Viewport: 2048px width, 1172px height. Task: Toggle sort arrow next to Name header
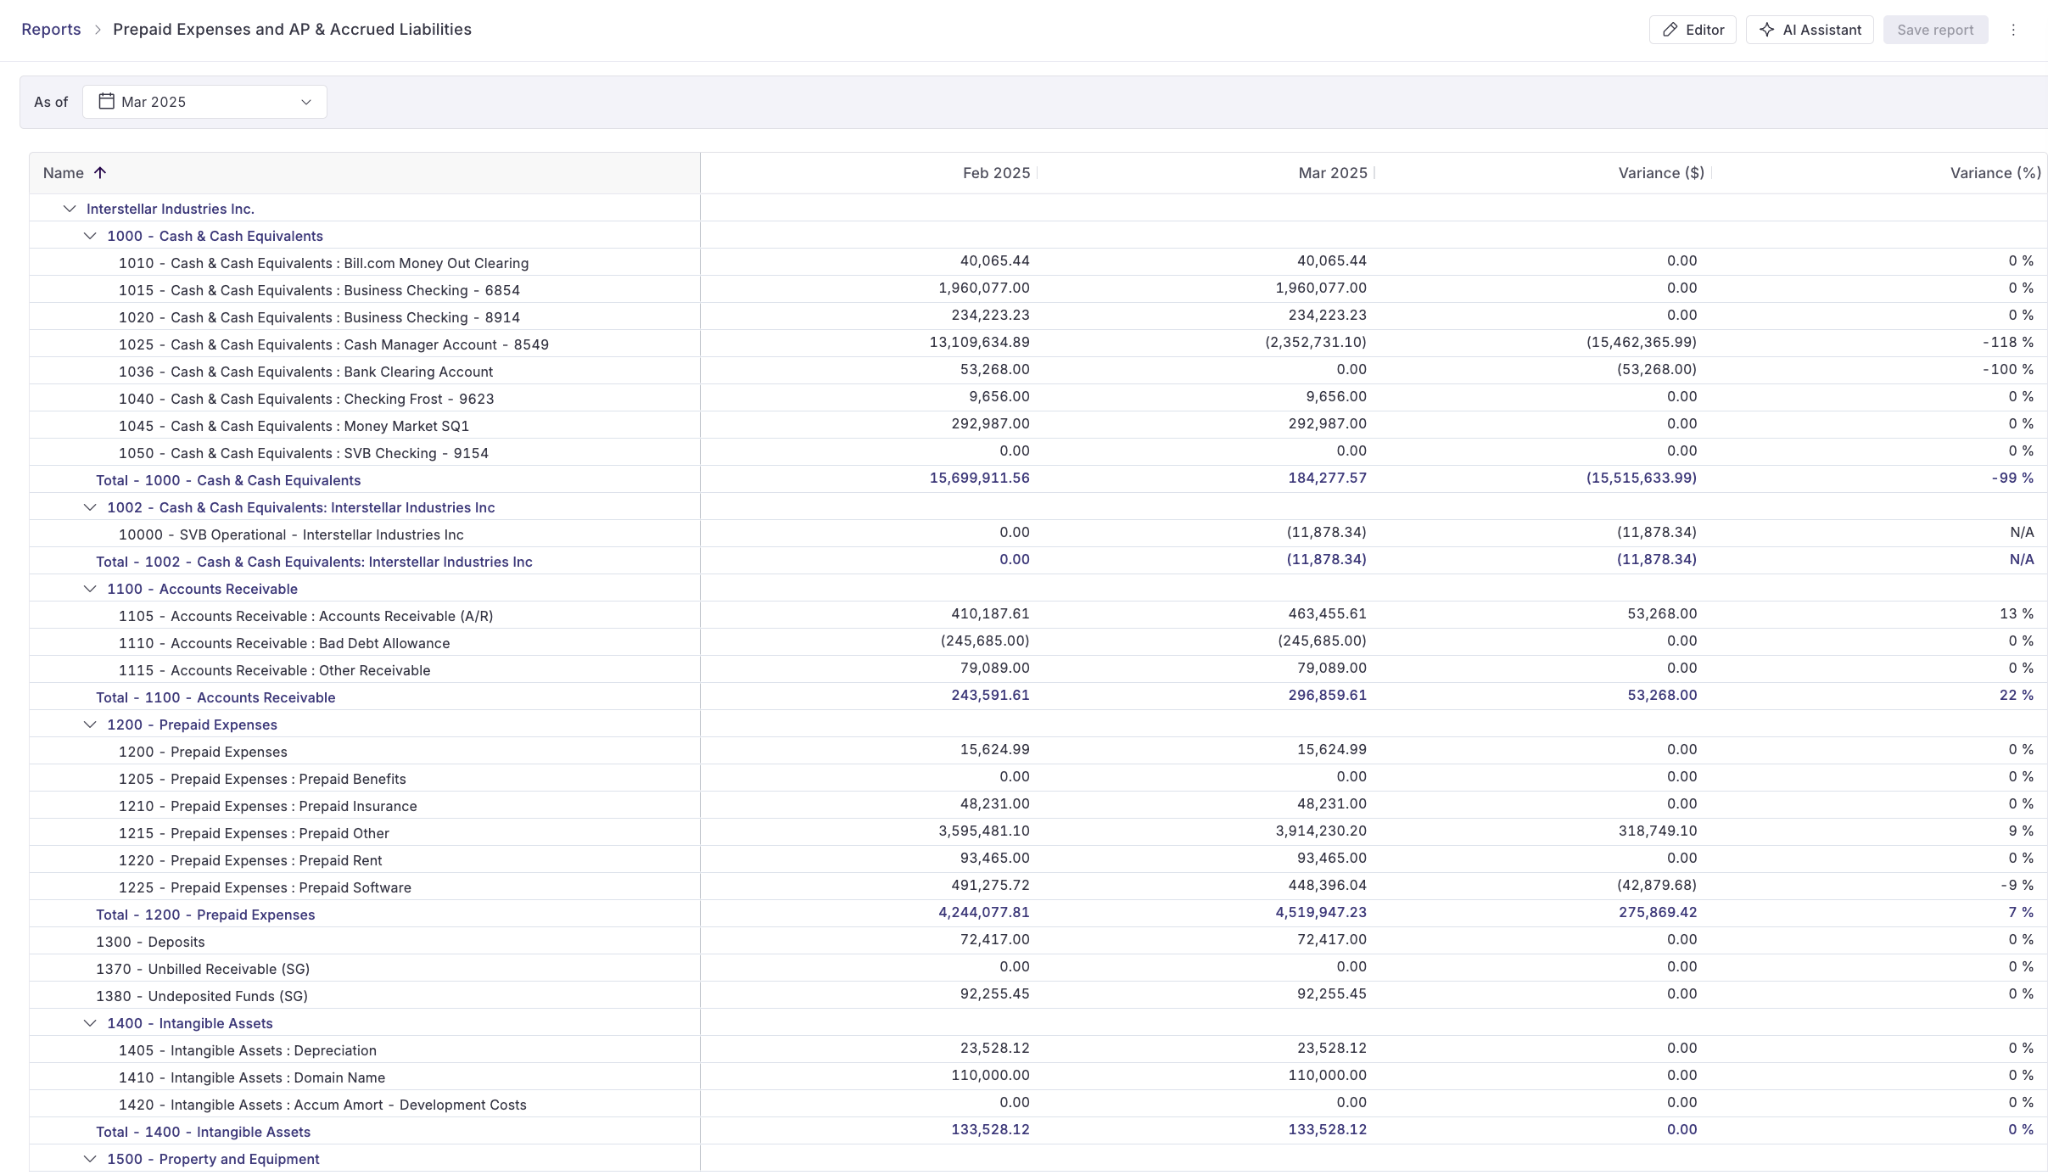pos(100,173)
